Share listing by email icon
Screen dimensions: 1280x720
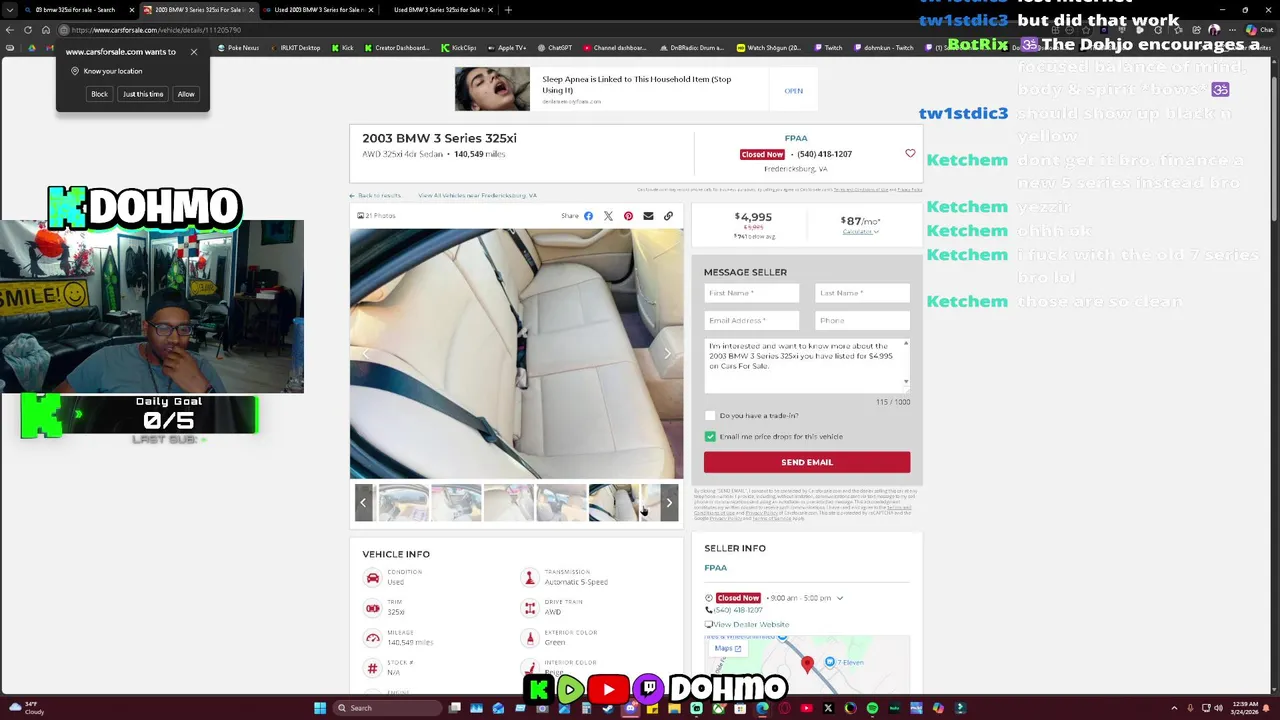[x=648, y=216]
